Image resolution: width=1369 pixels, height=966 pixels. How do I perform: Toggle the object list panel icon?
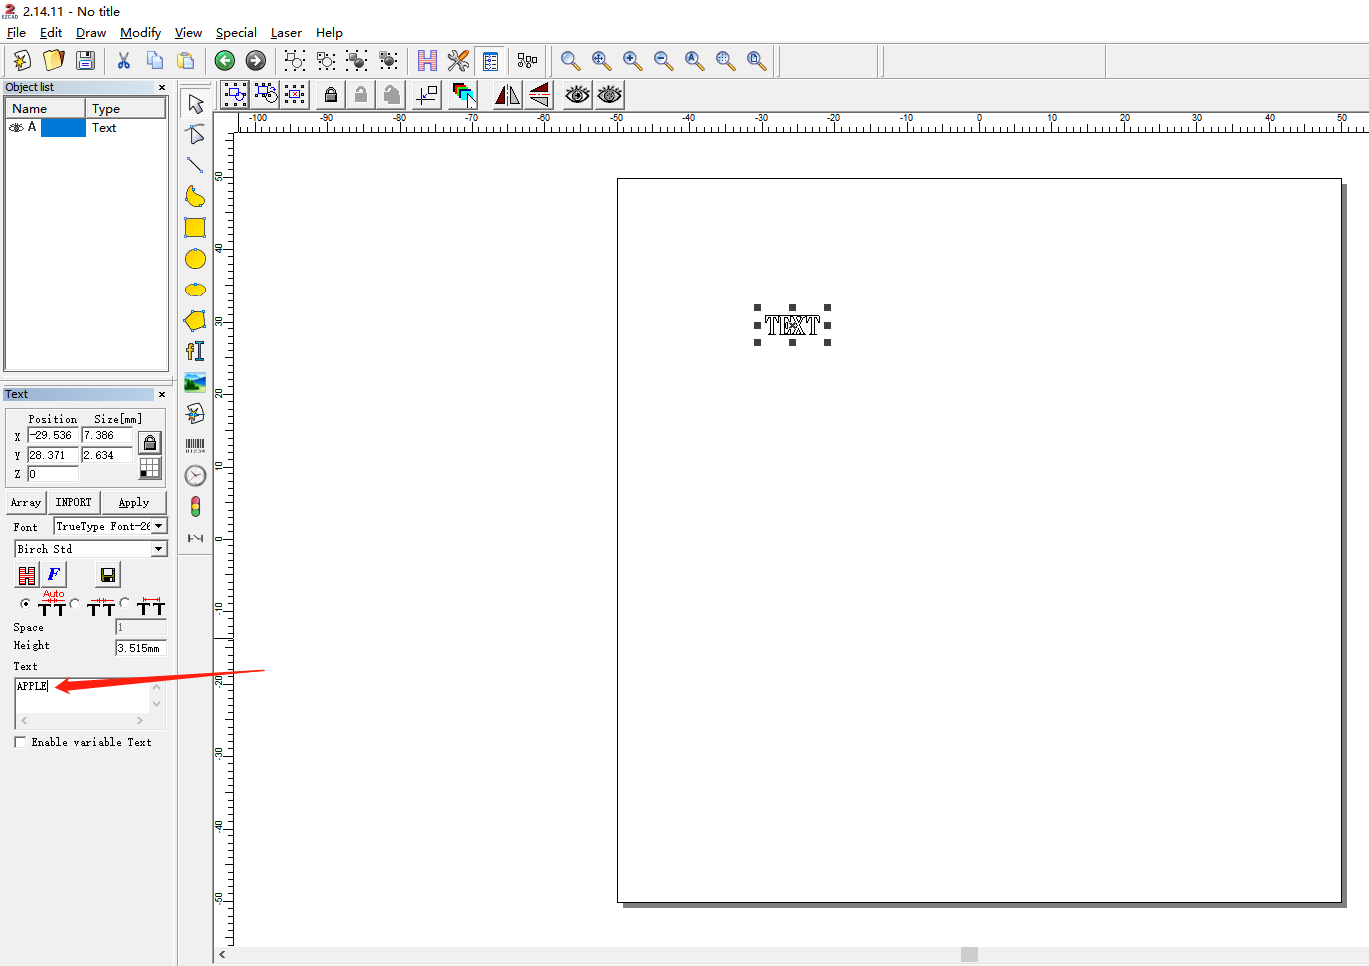490,61
